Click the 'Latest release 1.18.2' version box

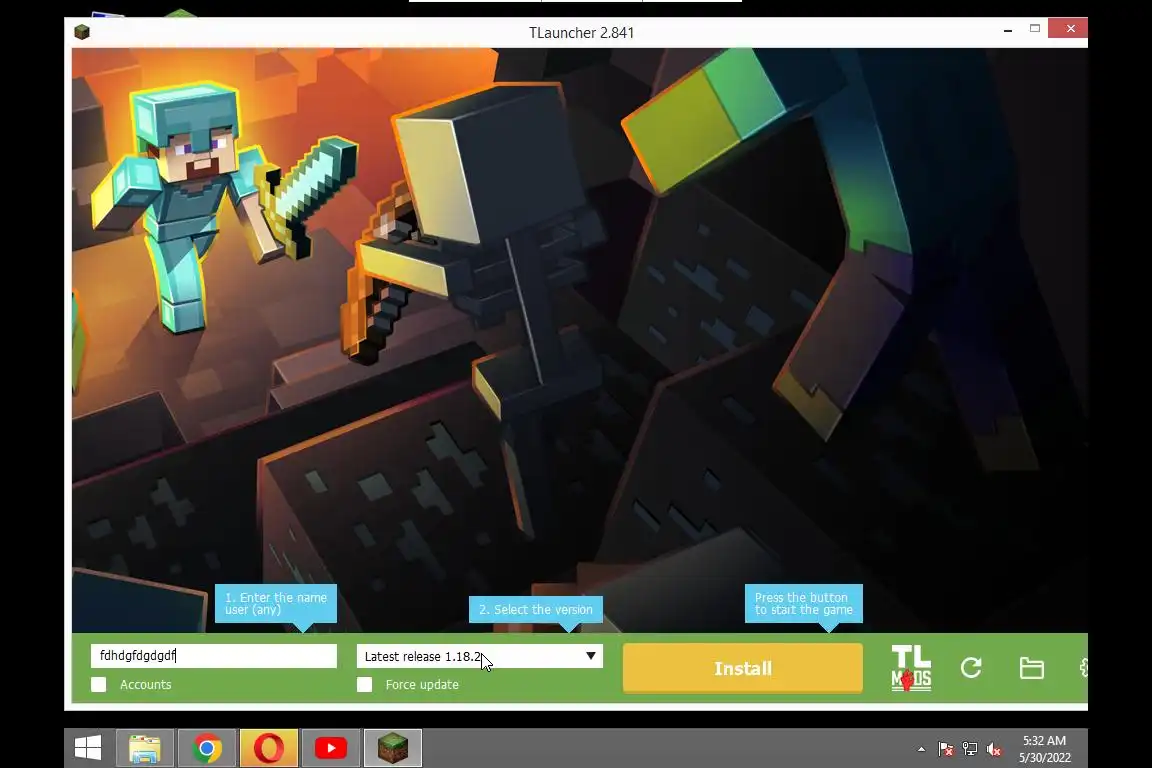pos(480,656)
